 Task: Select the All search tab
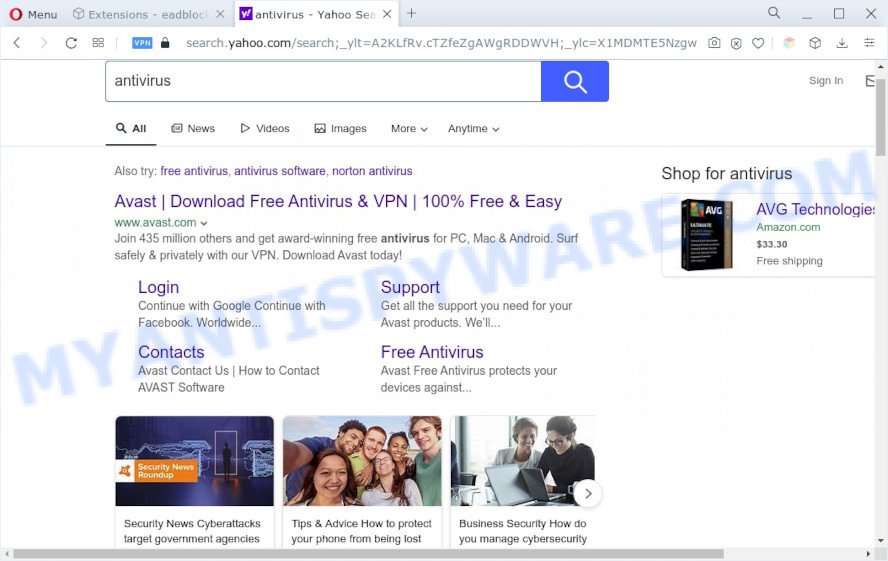click(131, 129)
